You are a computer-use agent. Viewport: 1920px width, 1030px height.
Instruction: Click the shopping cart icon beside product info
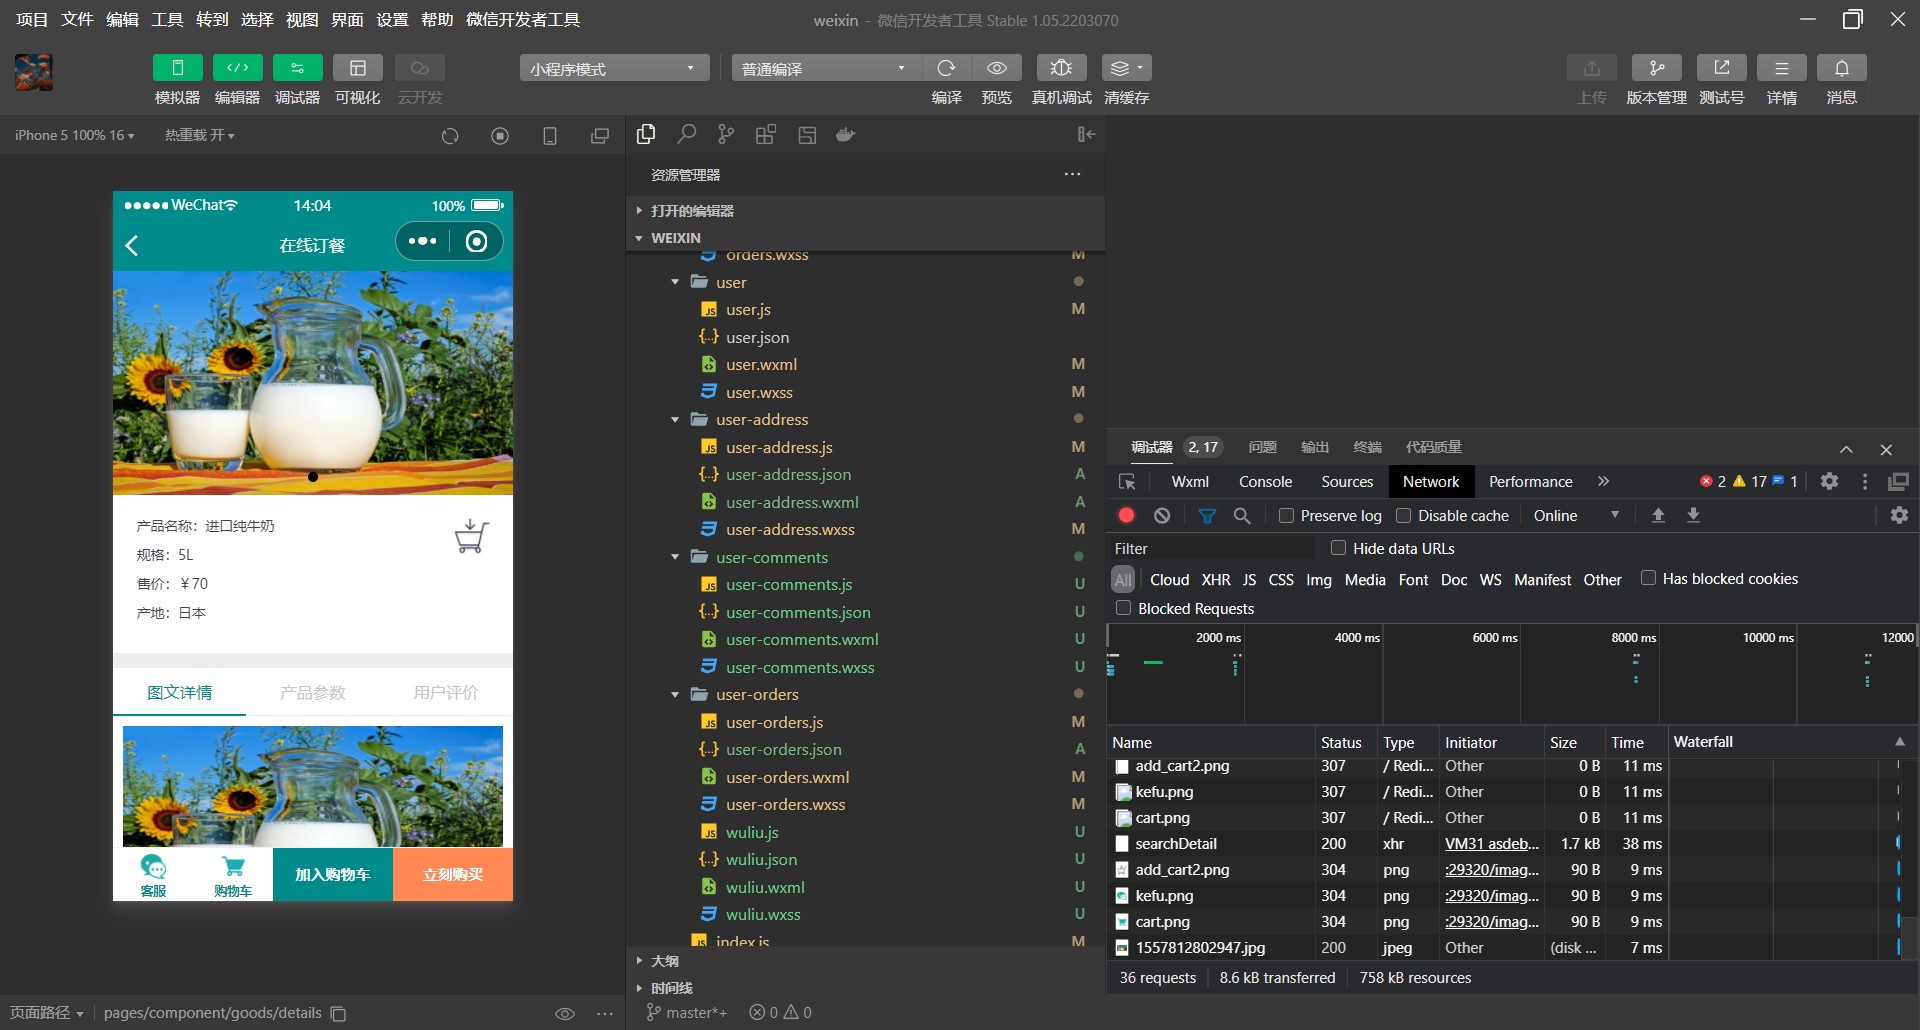tap(471, 537)
